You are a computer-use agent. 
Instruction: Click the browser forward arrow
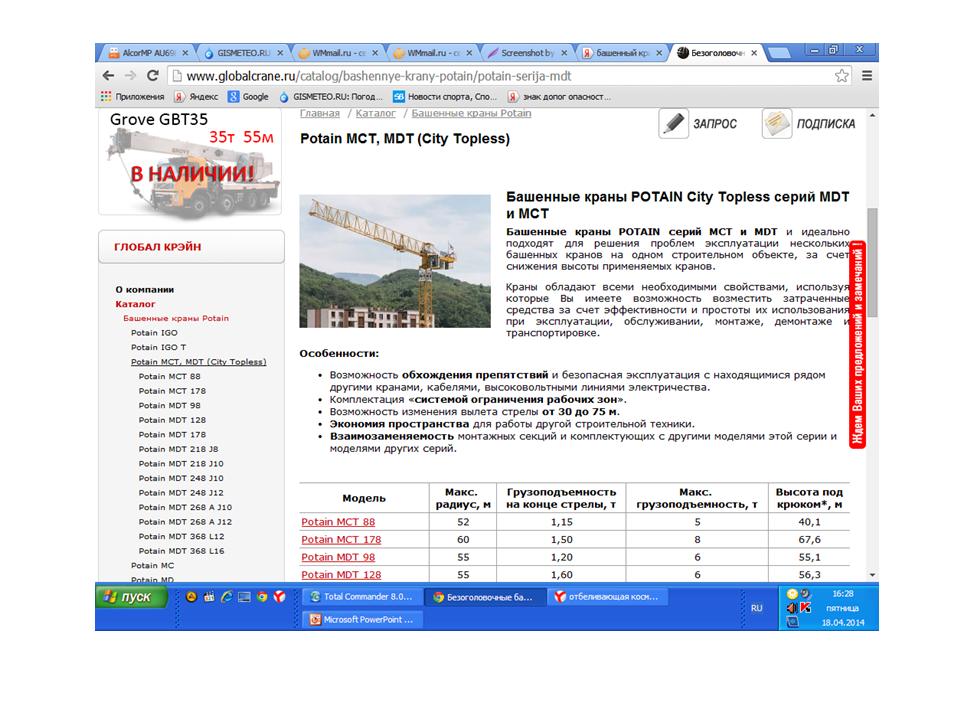(x=130, y=76)
